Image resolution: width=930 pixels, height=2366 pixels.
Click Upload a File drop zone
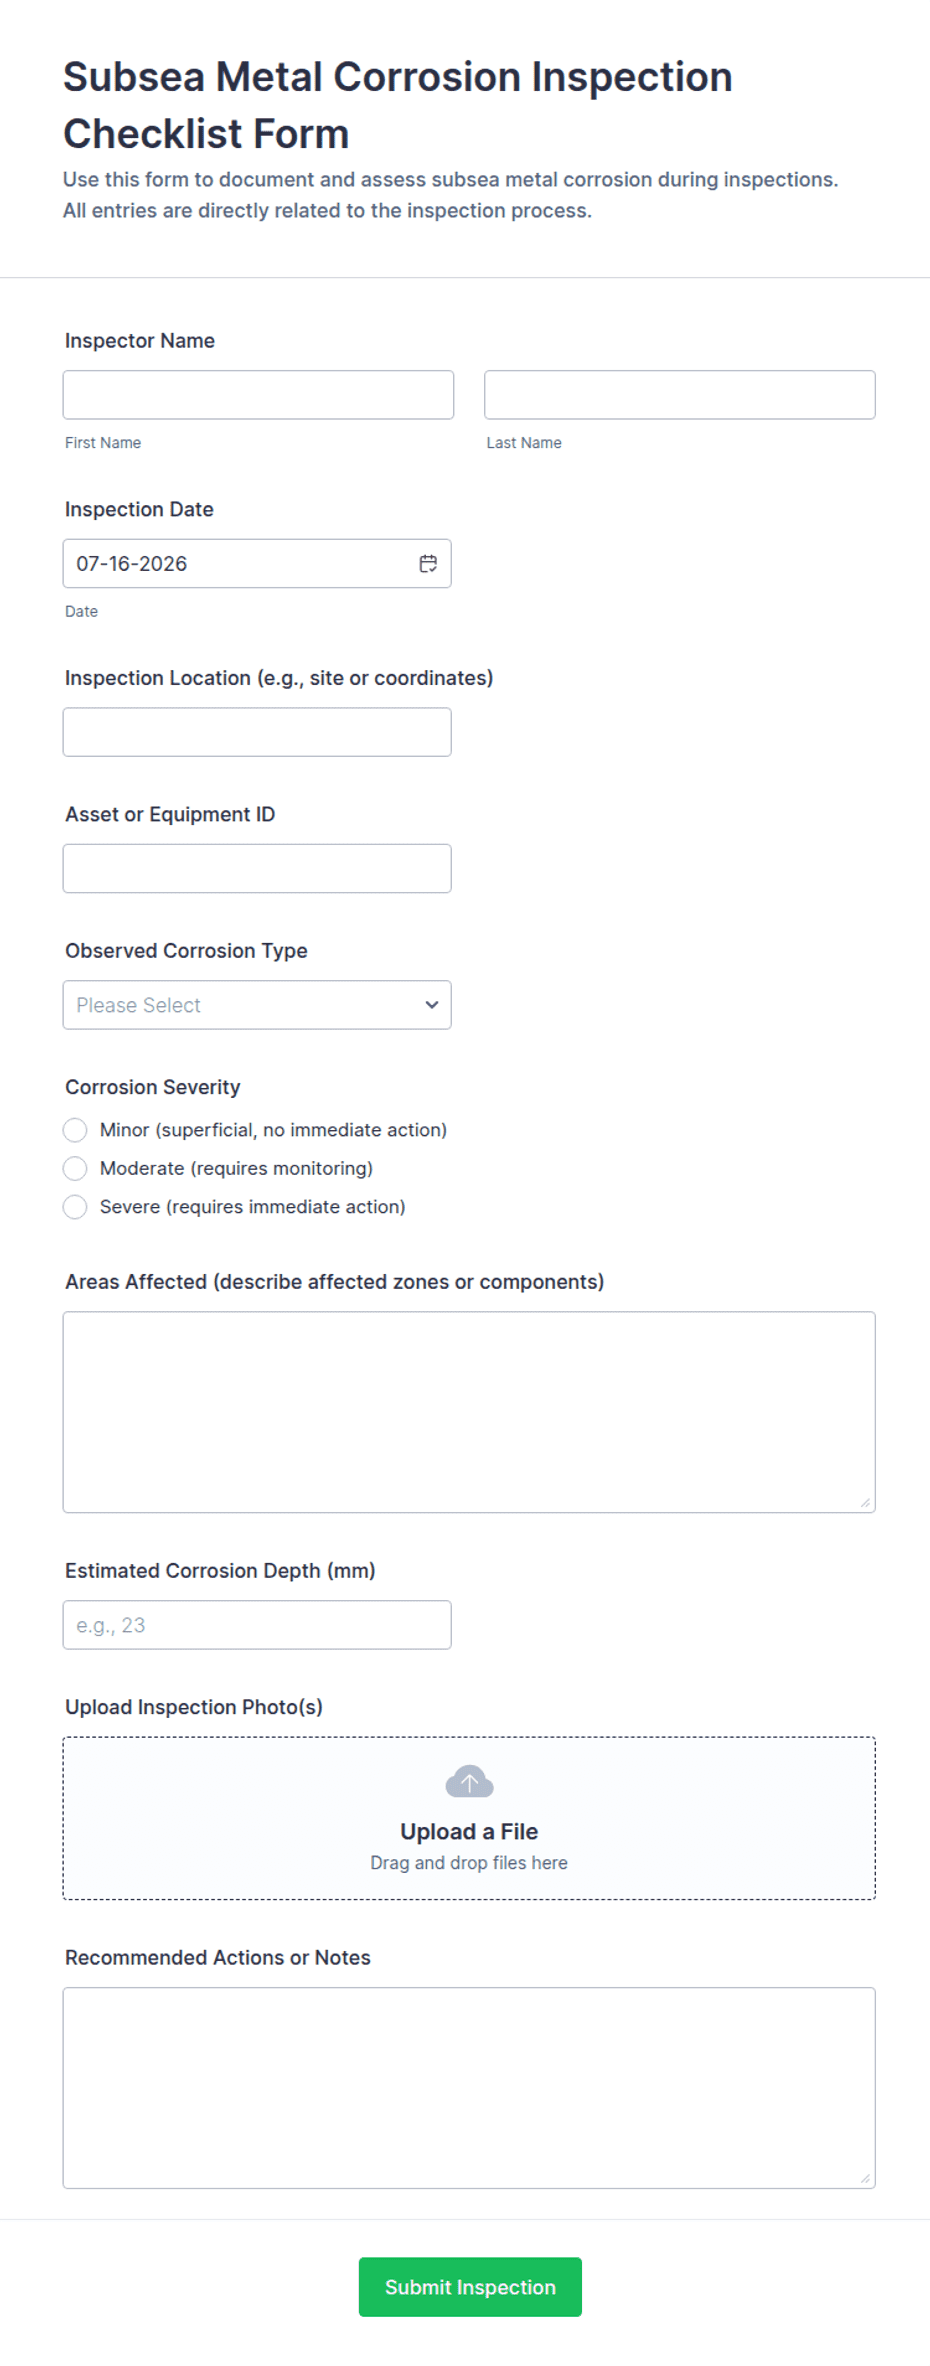pos(469,1818)
